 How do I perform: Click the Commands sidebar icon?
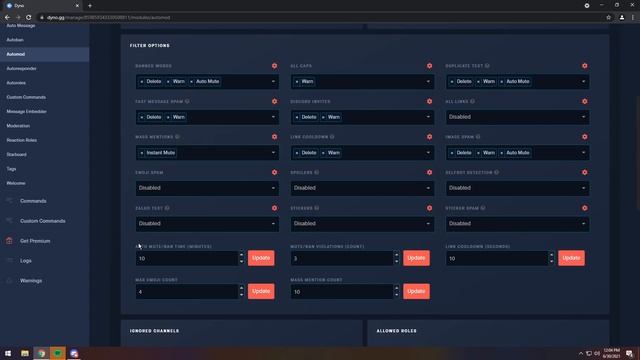9,200
